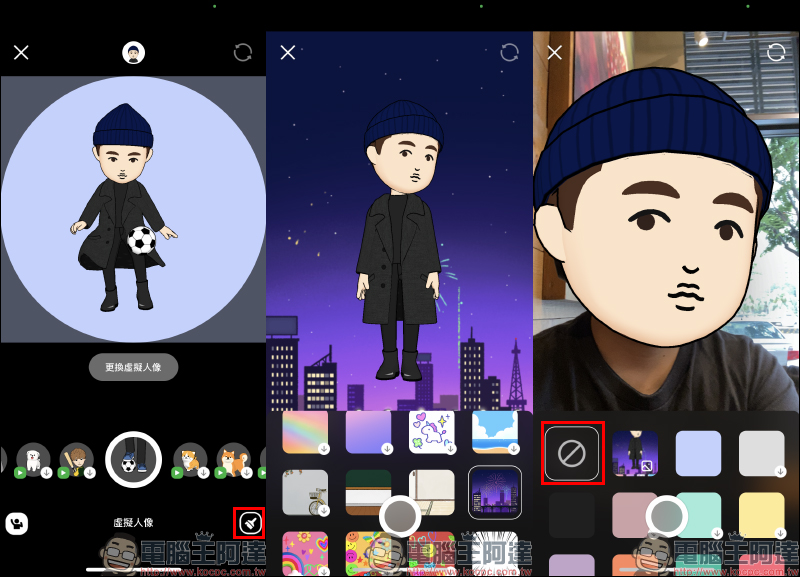Pick the light gray color swatch
Image resolution: width=800 pixels, height=577 pixels.
point(762,454)
